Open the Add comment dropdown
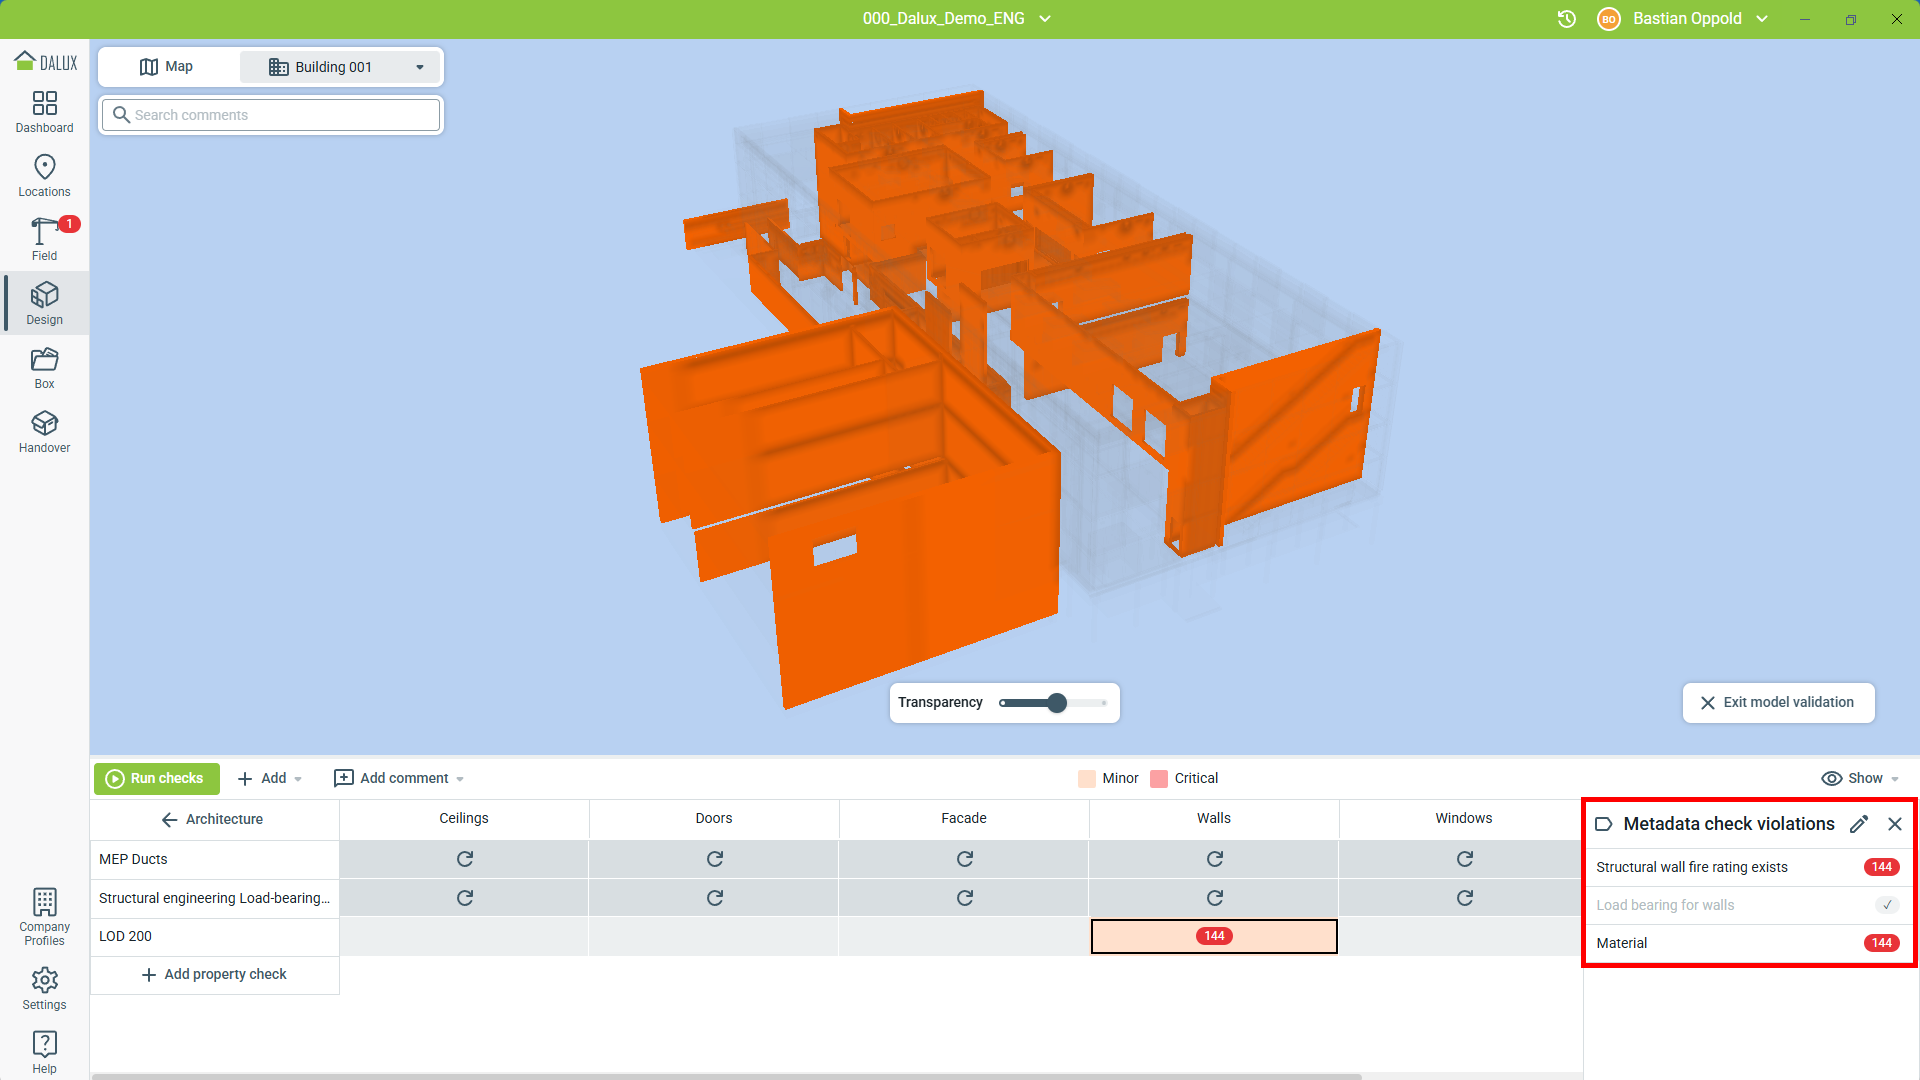Viewport: 1920px width, 1080px height. tap(399, 779)
